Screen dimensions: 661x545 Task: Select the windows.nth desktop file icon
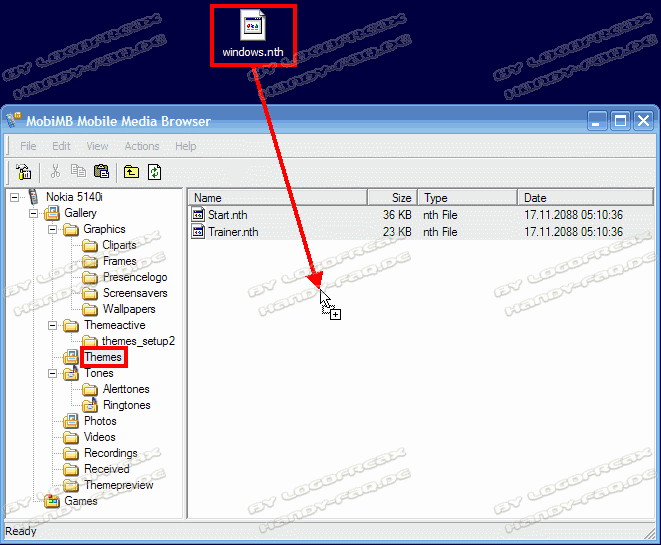tap(253, 25)
